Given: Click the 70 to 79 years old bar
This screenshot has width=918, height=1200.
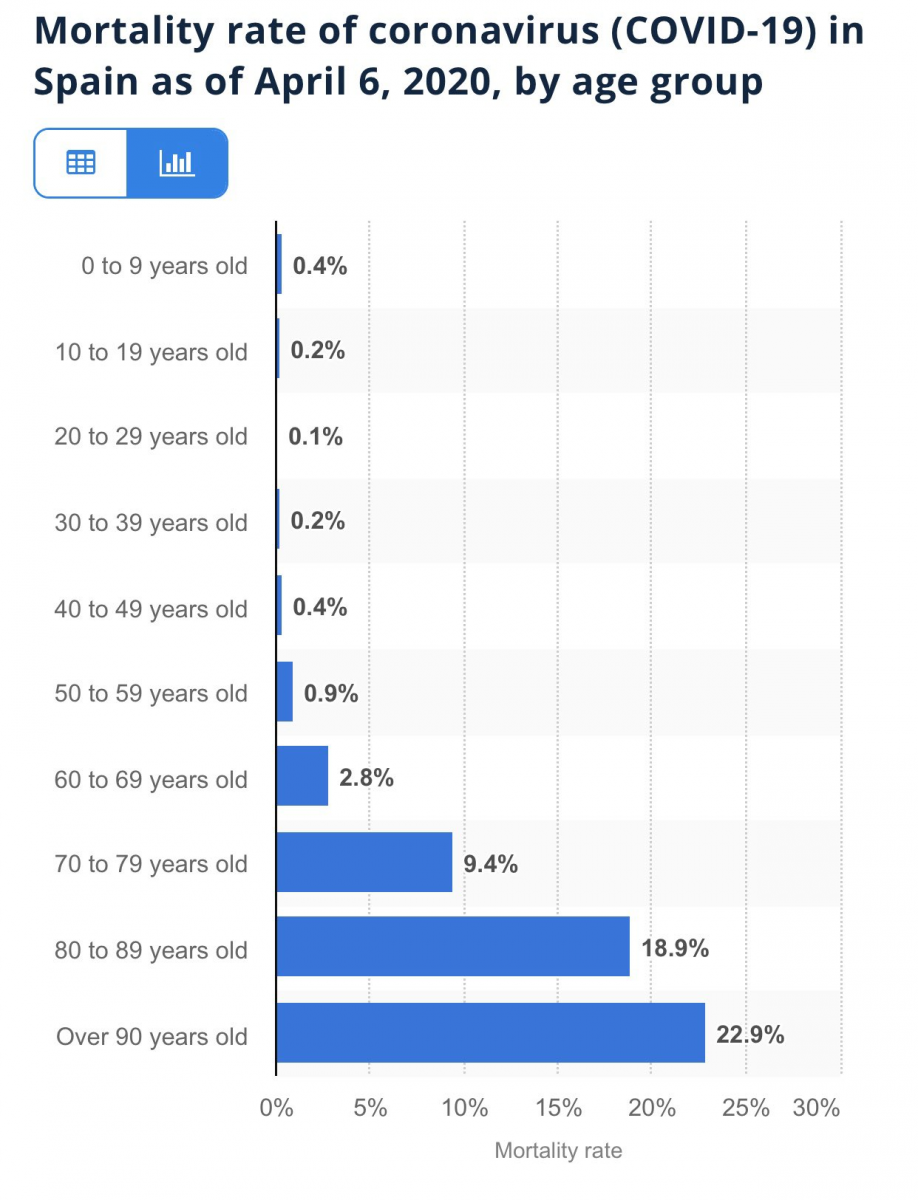Looking at the screenshot, I should pos(364,862).
